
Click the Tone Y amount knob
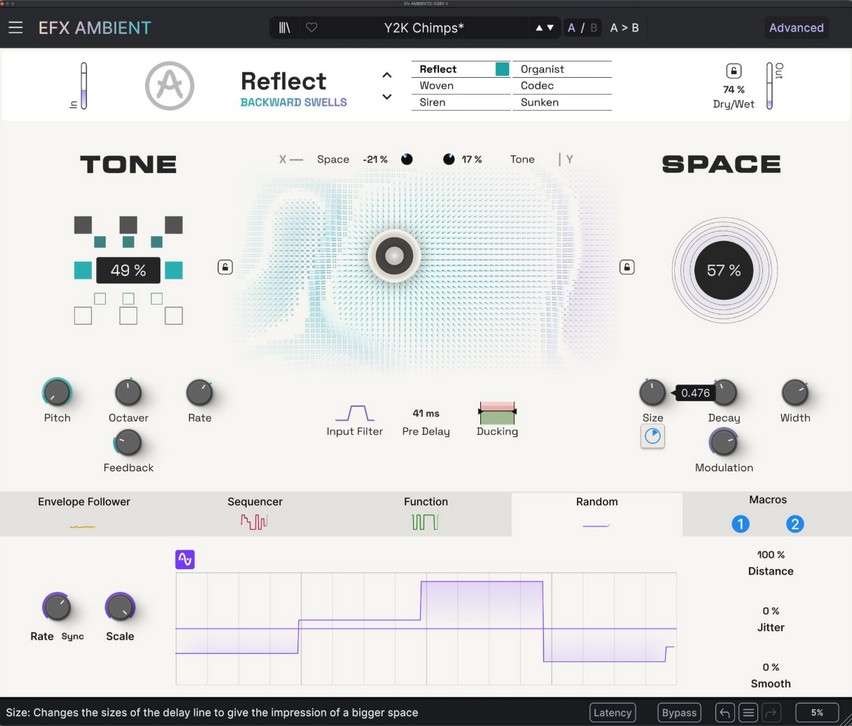coord(449,159)
